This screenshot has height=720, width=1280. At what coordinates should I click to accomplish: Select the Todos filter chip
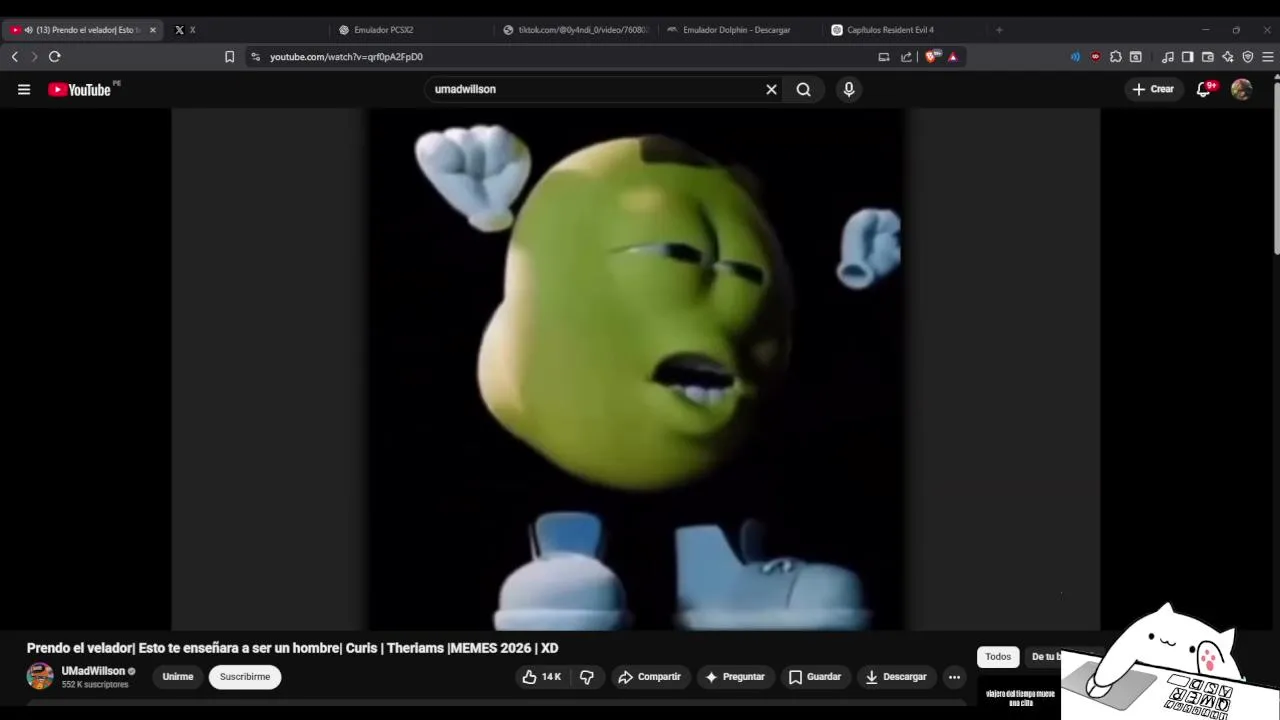998,657
